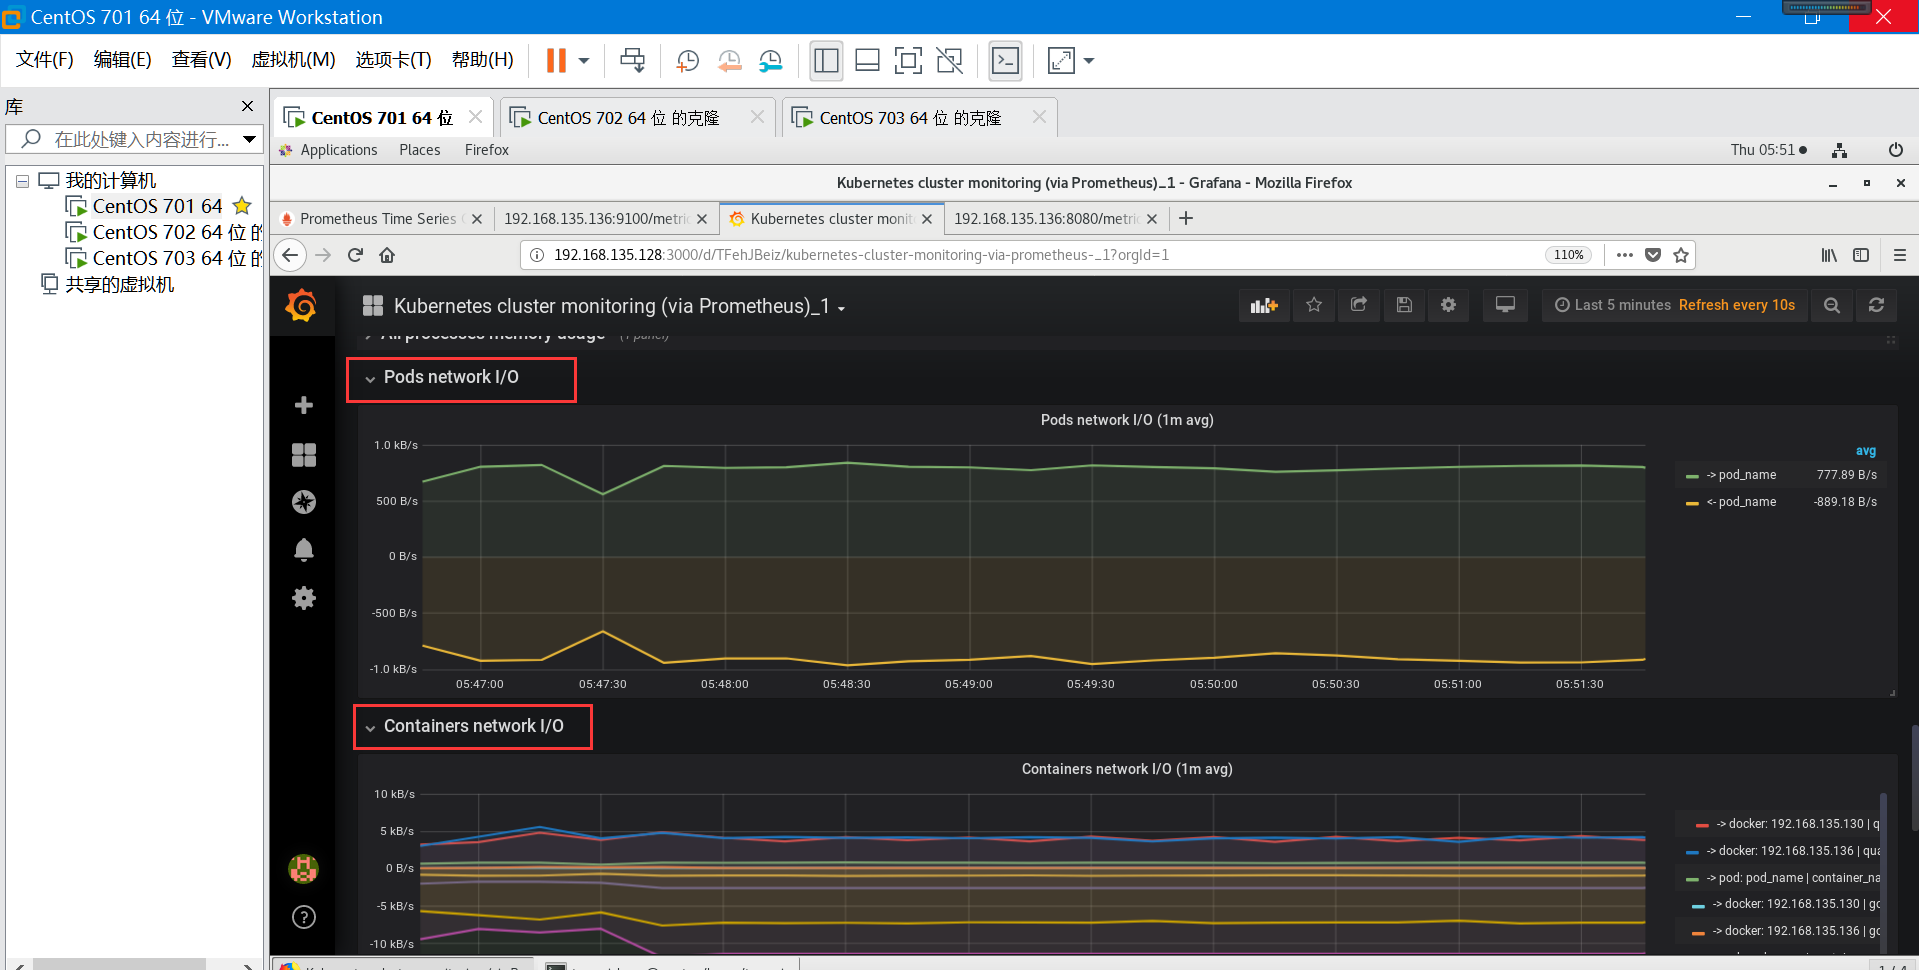Cycle view mode with monitor icon
Screen dimensions: 1919x970
[1505, 305]
